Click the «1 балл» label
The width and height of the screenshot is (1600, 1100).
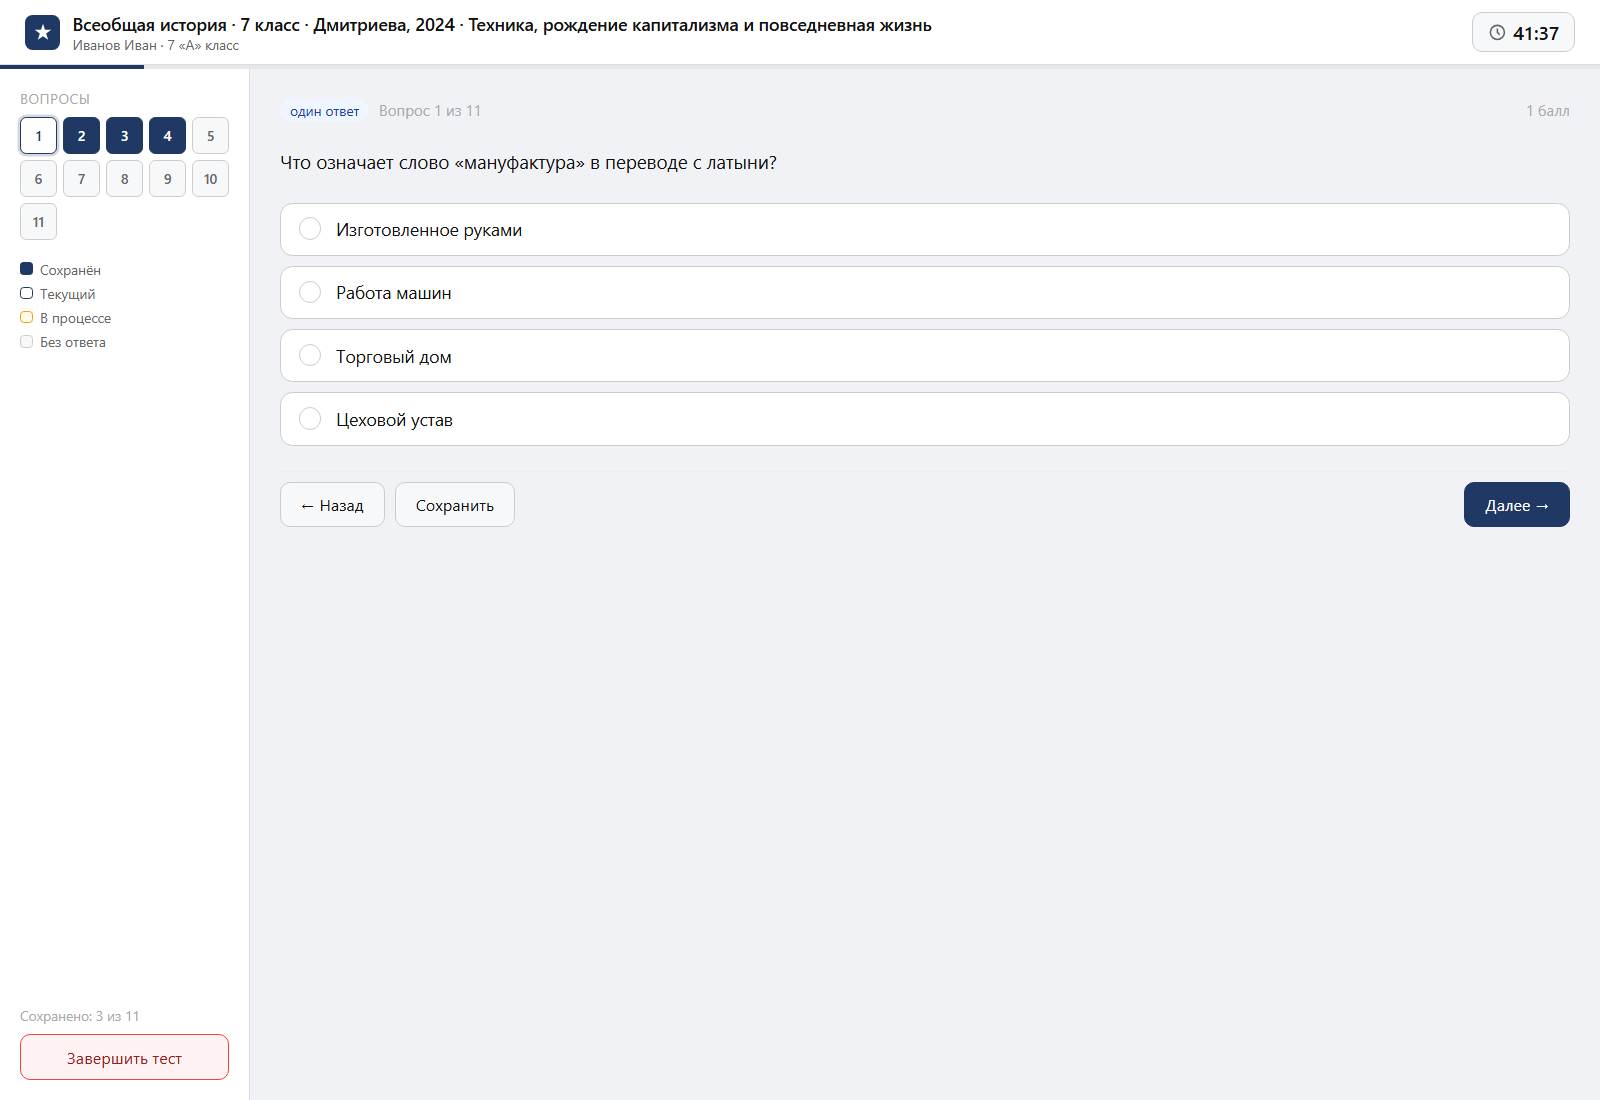tap(1547, 111)
